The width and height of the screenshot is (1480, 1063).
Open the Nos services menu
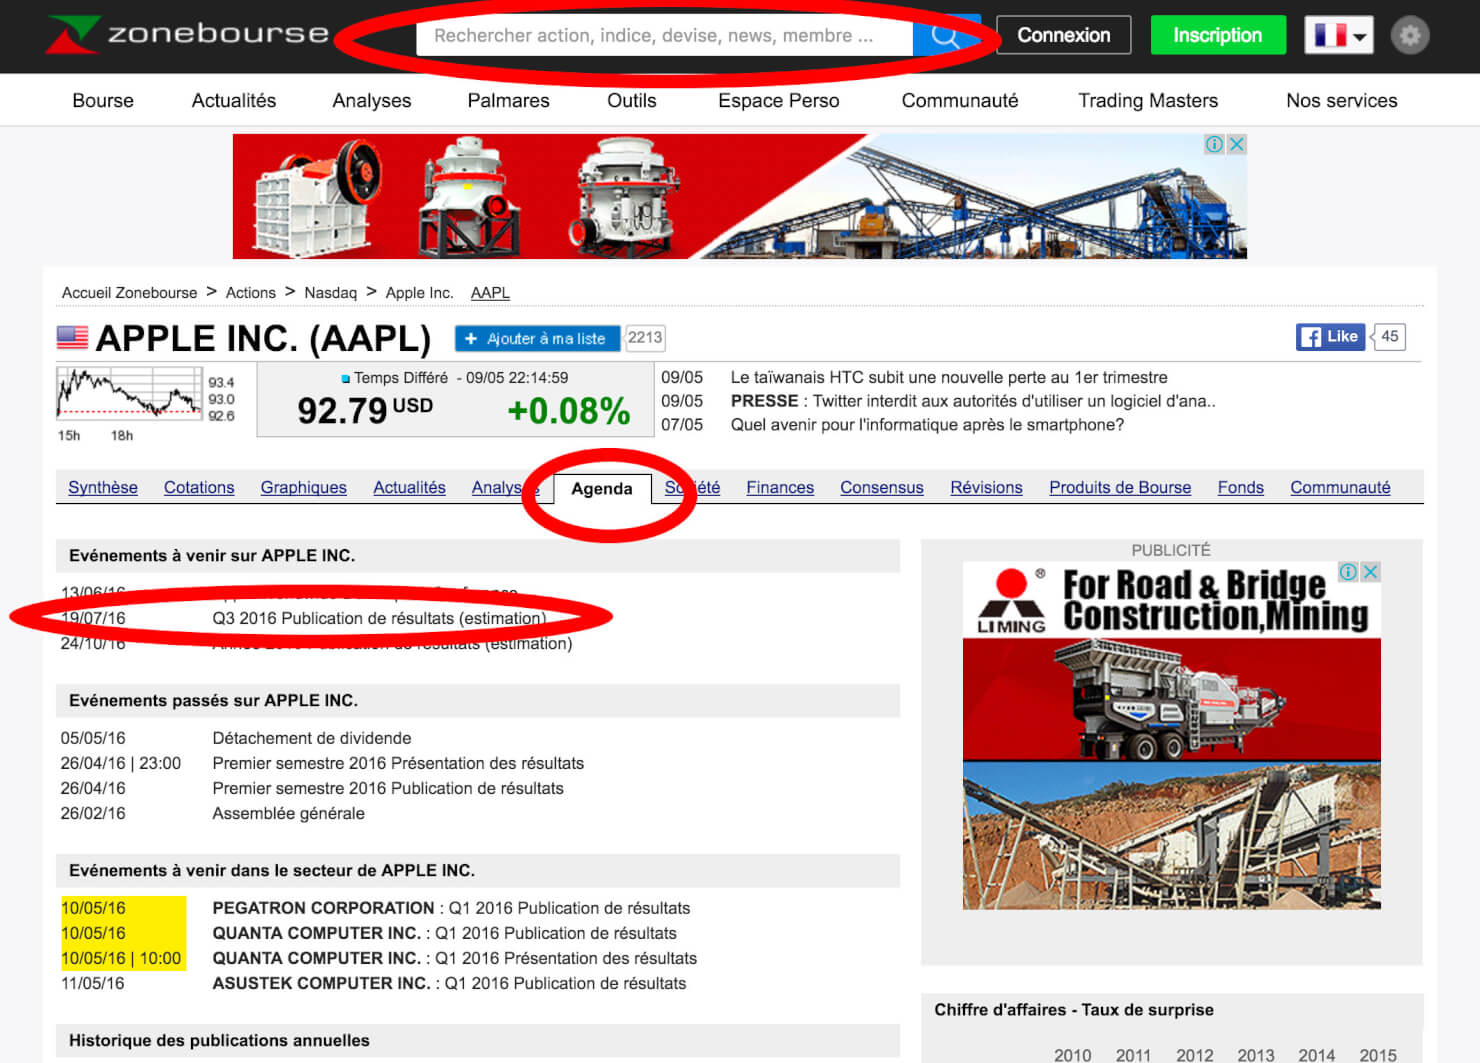click(x=1342, y=100)
